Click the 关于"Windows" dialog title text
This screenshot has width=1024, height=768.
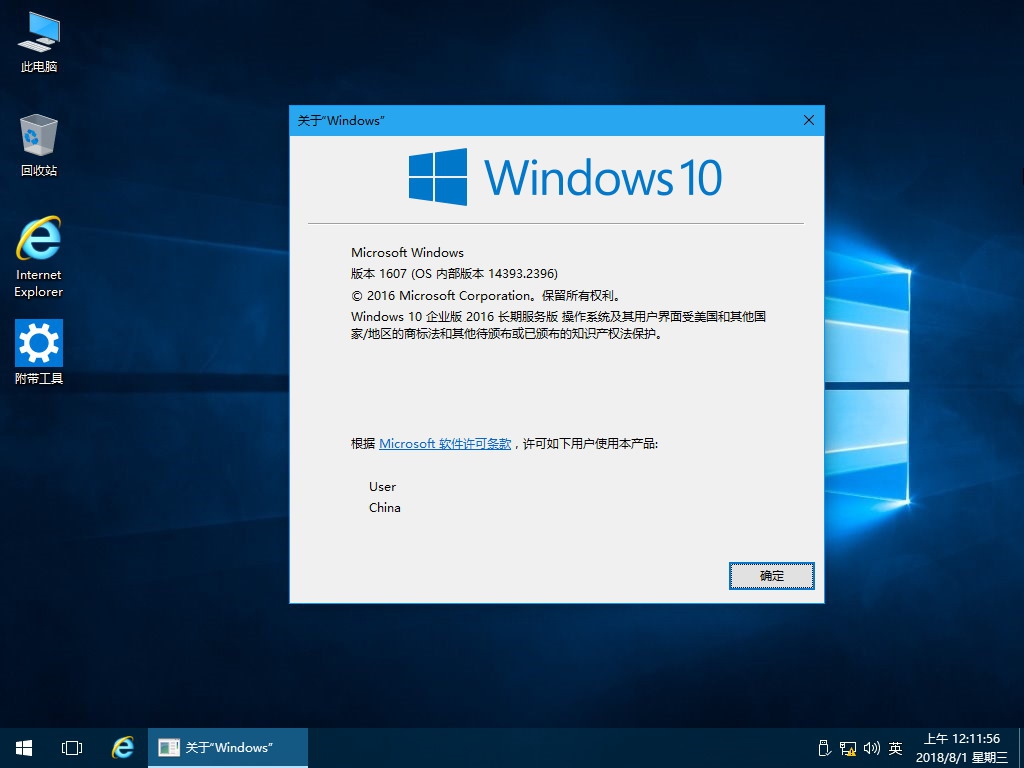[x=341, y=120]
